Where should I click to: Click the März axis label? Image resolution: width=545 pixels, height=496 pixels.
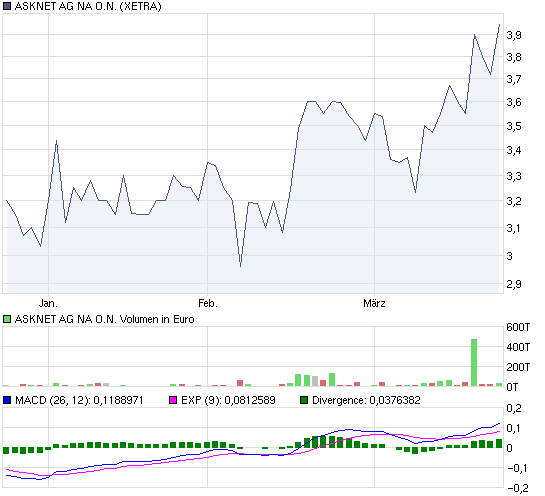pyautogui.click(x=374, y=303)
